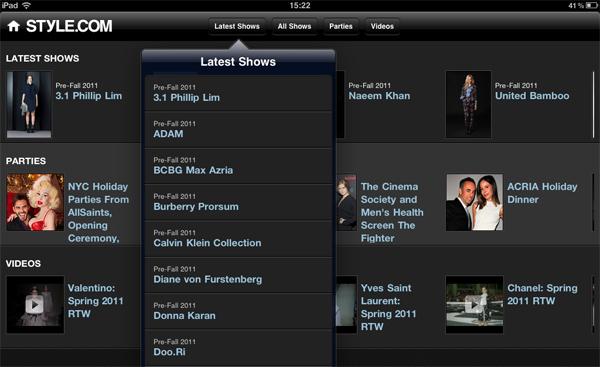Screen dimensions: 600x367
Task: Choose Burberry Prorsum from the list
Action: pyautogui.click(x=238, y=202)
